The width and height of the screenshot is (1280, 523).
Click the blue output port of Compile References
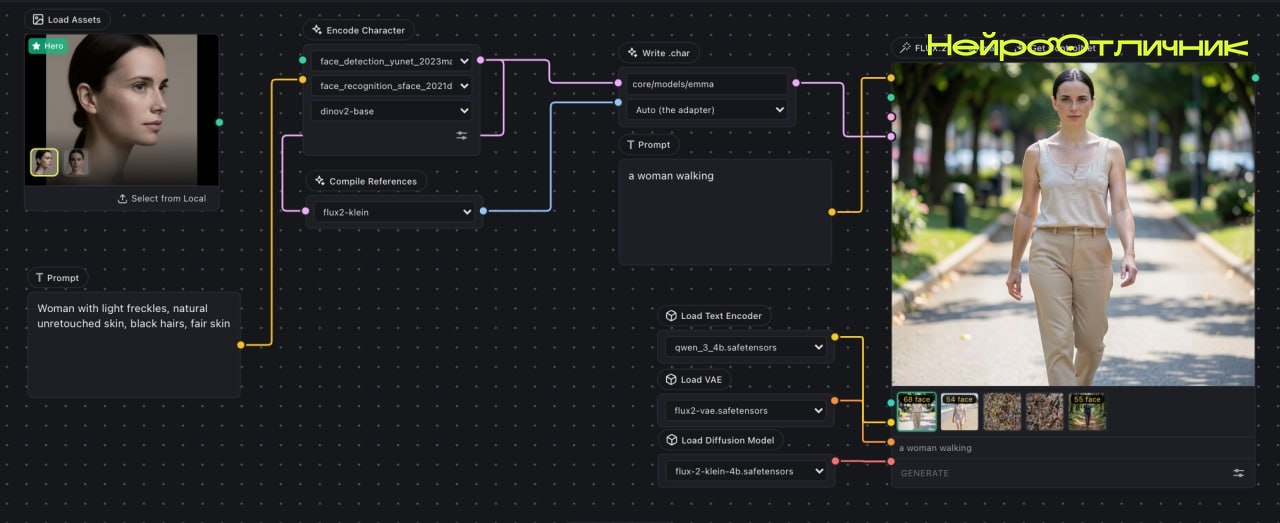pos(483,211)
